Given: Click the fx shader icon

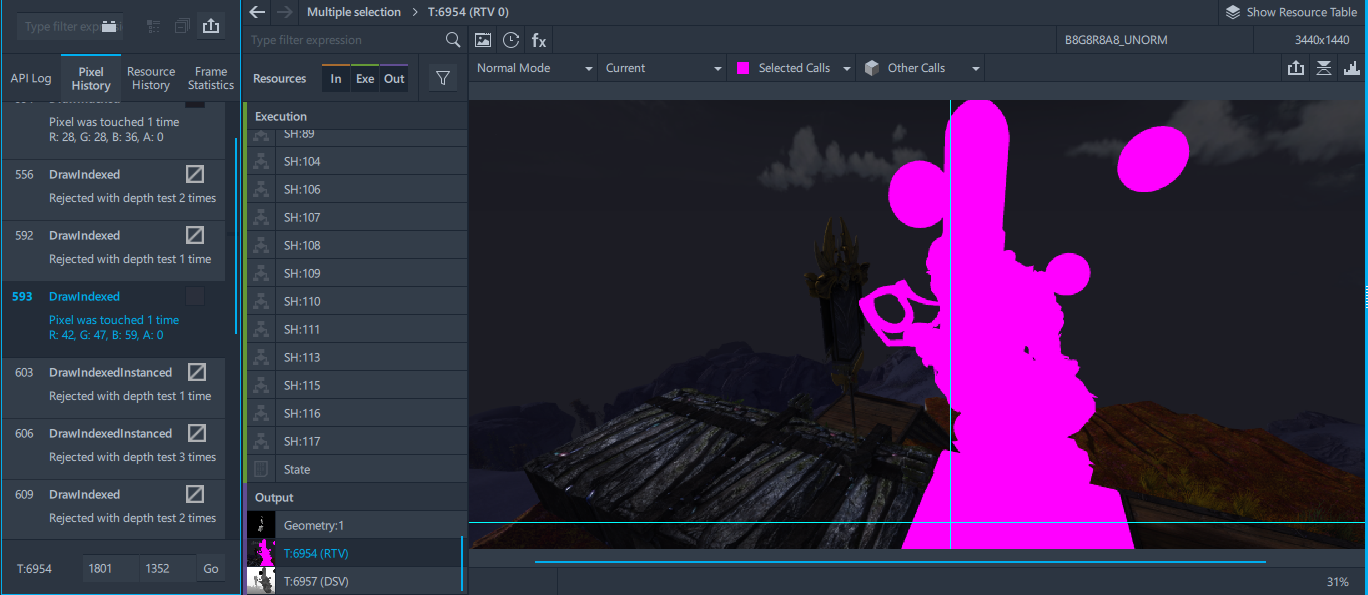Looking at the screenshot, I should 539,40.
